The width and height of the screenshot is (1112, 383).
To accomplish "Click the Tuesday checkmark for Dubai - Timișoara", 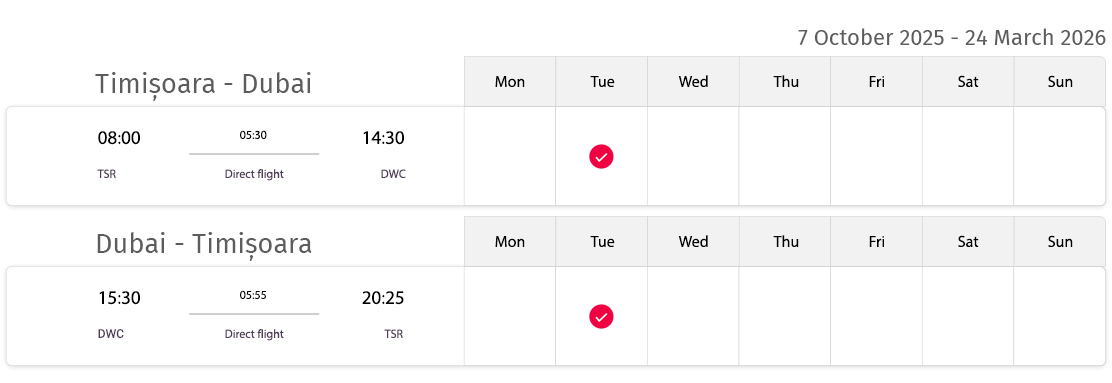I will [601, 316].
